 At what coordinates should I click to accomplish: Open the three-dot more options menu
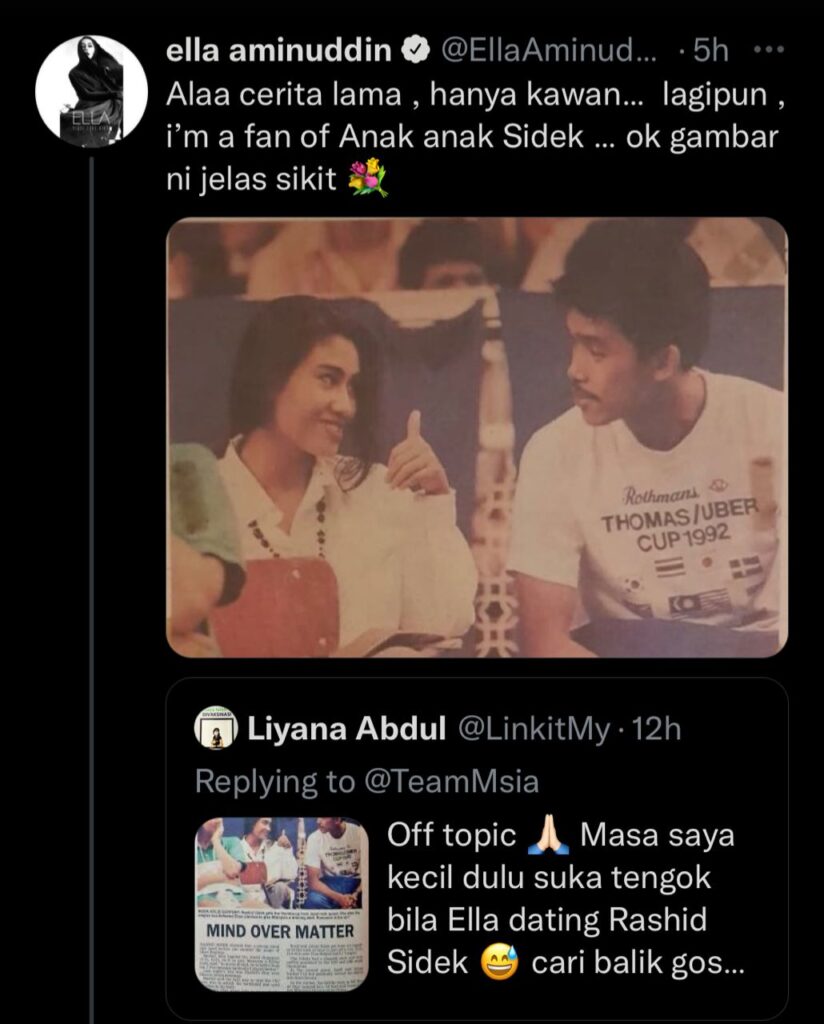[768, 51]
